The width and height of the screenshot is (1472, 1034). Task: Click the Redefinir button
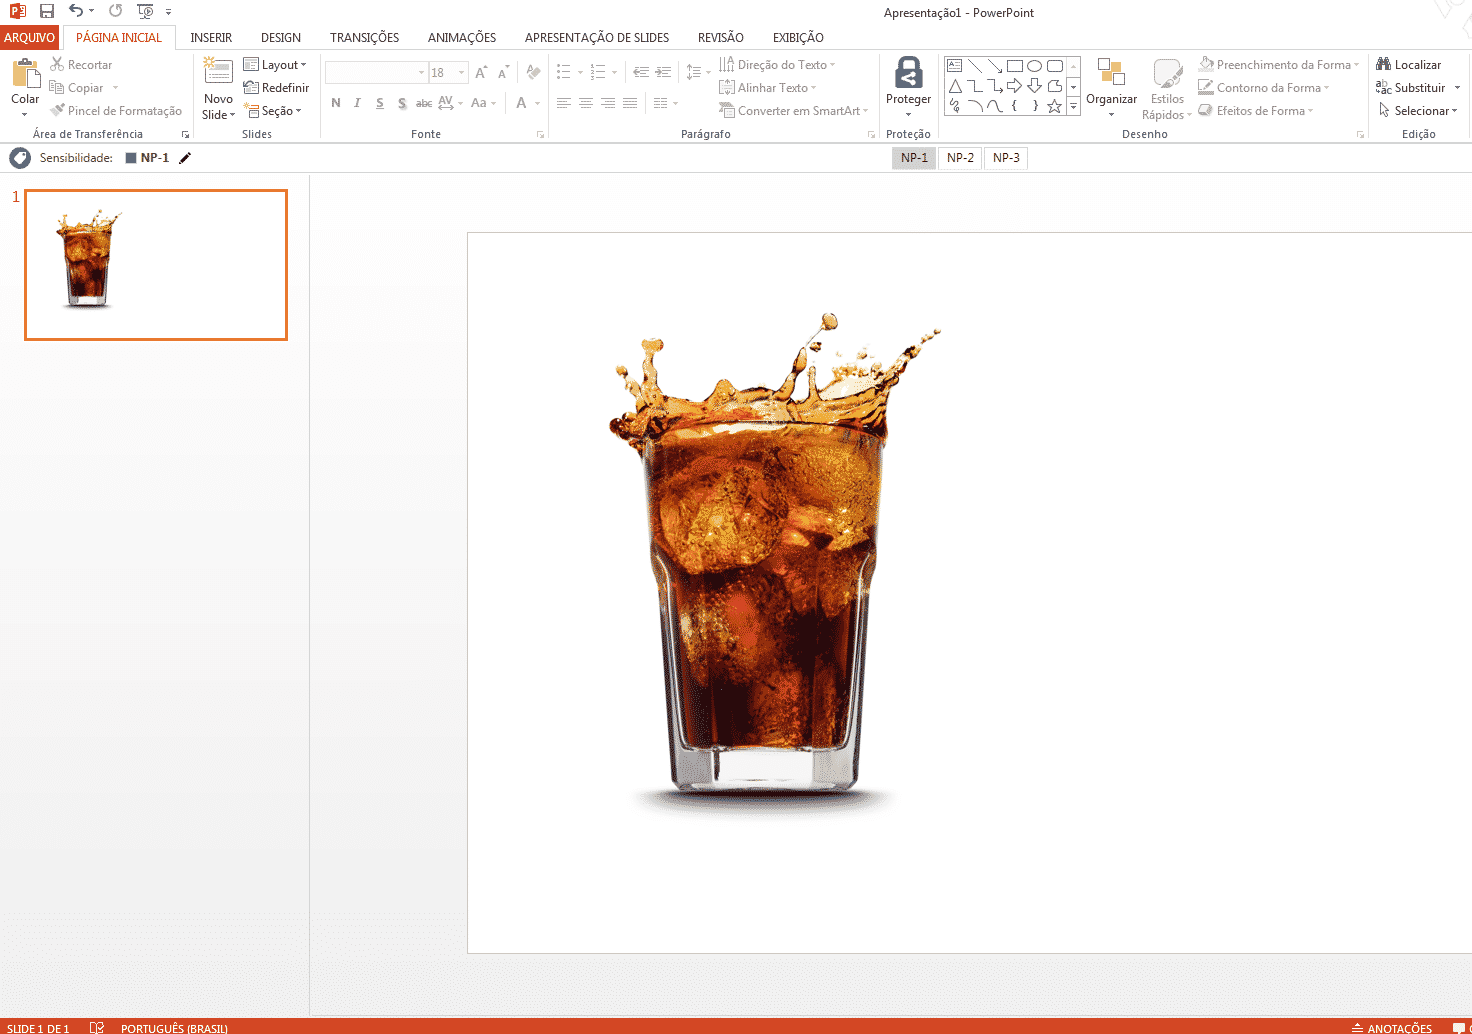pyautogui.click(x=276, y=87)
